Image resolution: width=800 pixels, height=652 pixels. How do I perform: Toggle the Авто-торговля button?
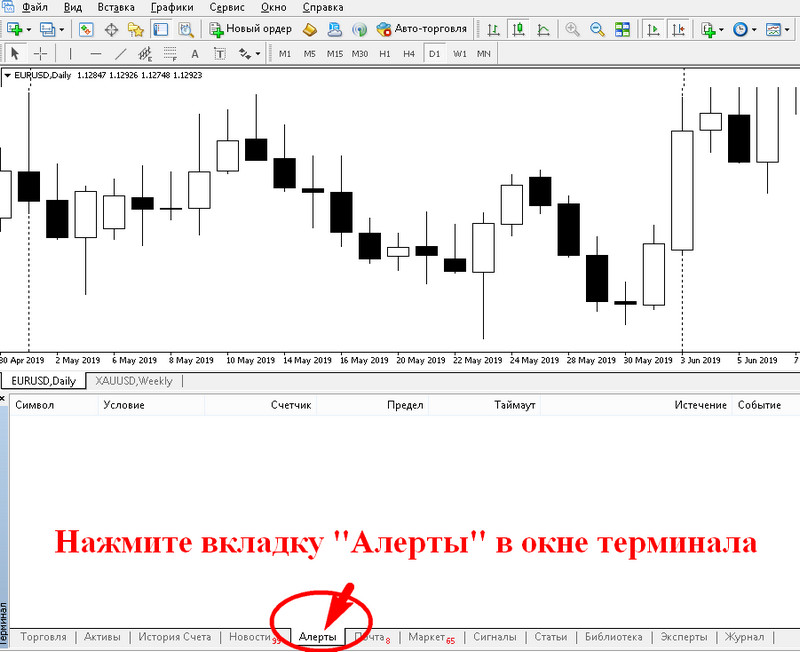click(422, 29)
